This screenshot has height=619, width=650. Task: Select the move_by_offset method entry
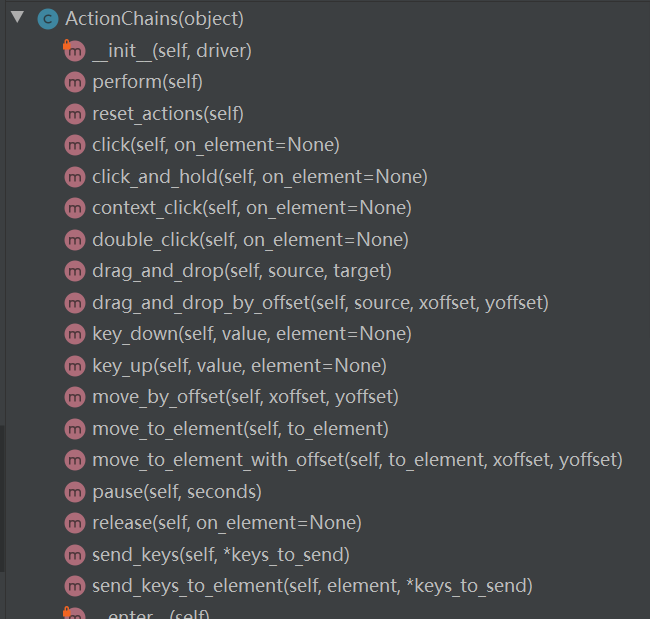click(245, 397)
